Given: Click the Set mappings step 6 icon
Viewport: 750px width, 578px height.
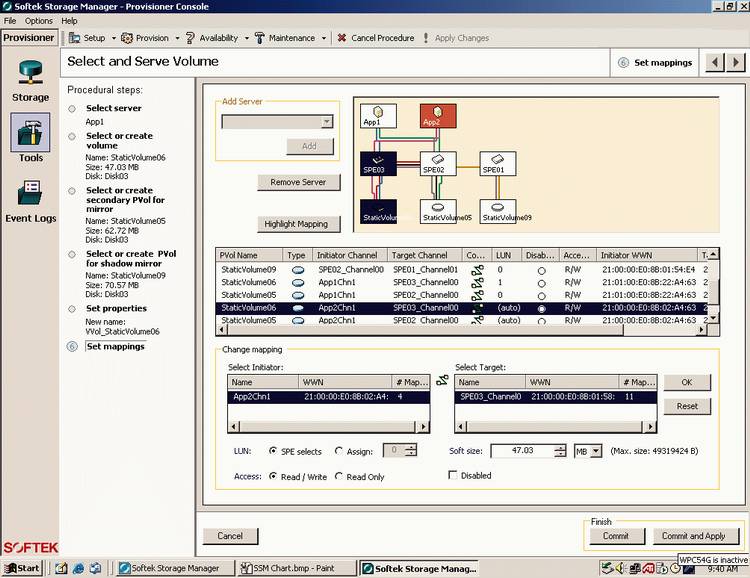Looking at the screenshot, I should click(72, 346).
